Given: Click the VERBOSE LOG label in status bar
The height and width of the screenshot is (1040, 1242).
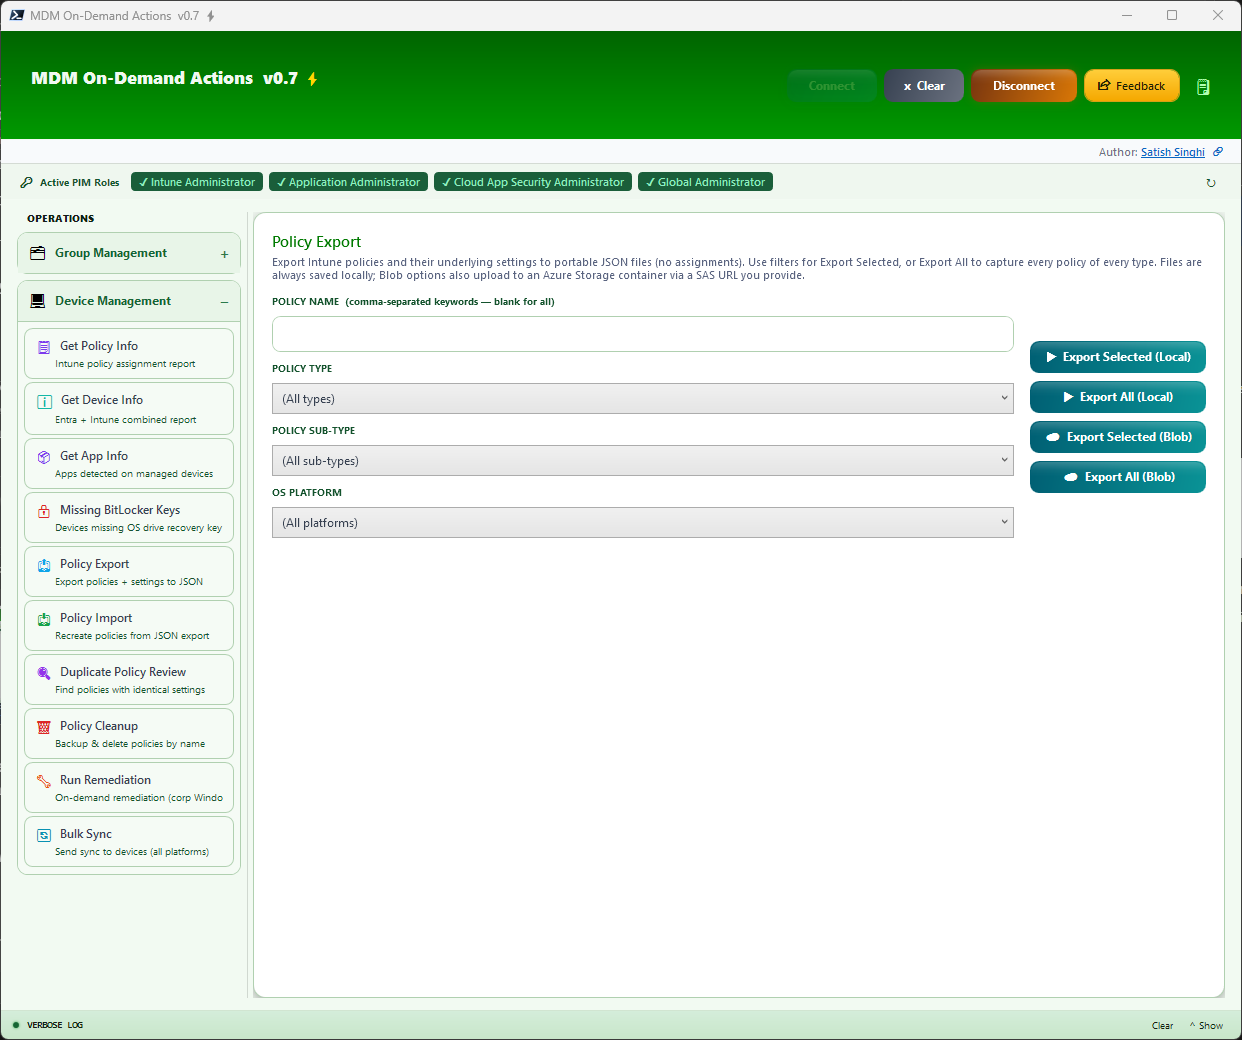Looking at the screenshot, I should (x=55, y=1025).
